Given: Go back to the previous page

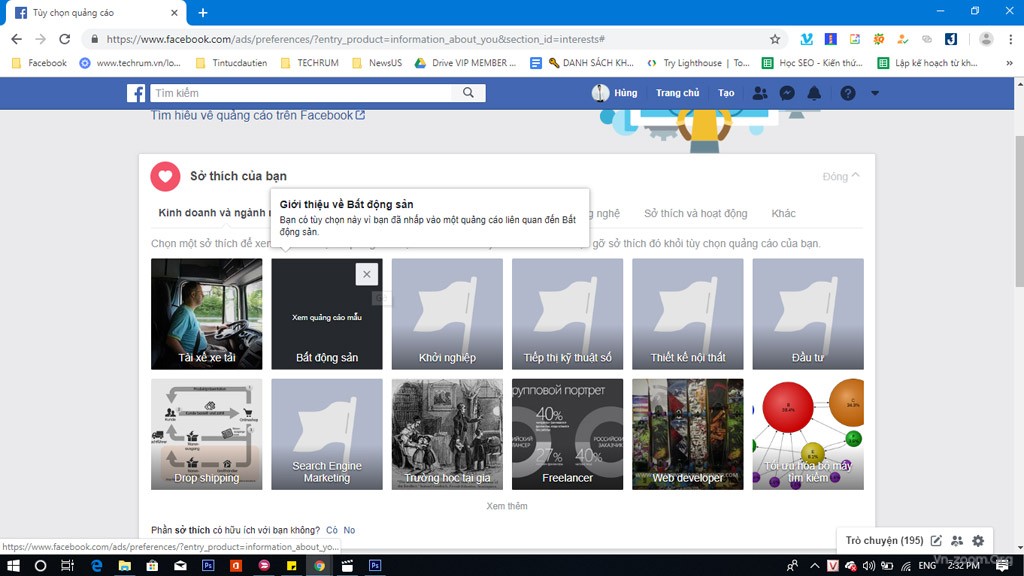Looking at the screenshot, I should click(x=16, y=39).
